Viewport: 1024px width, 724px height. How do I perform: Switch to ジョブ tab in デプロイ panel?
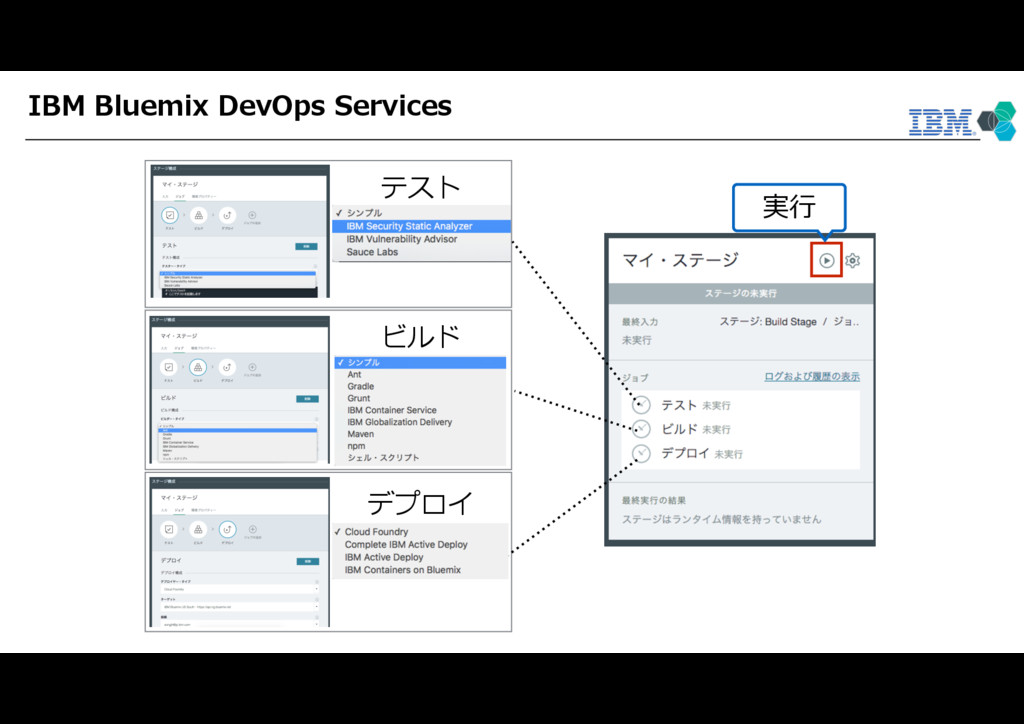(x=180, y=510)
